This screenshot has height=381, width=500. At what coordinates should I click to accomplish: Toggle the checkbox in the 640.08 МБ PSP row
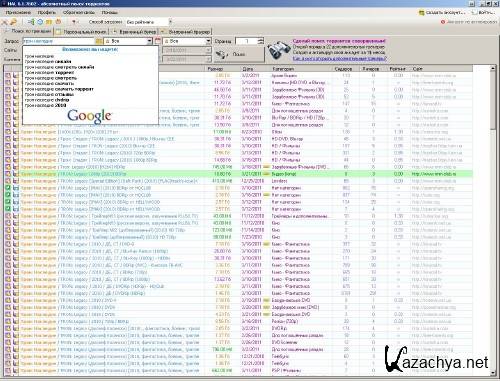click(8, 370)
